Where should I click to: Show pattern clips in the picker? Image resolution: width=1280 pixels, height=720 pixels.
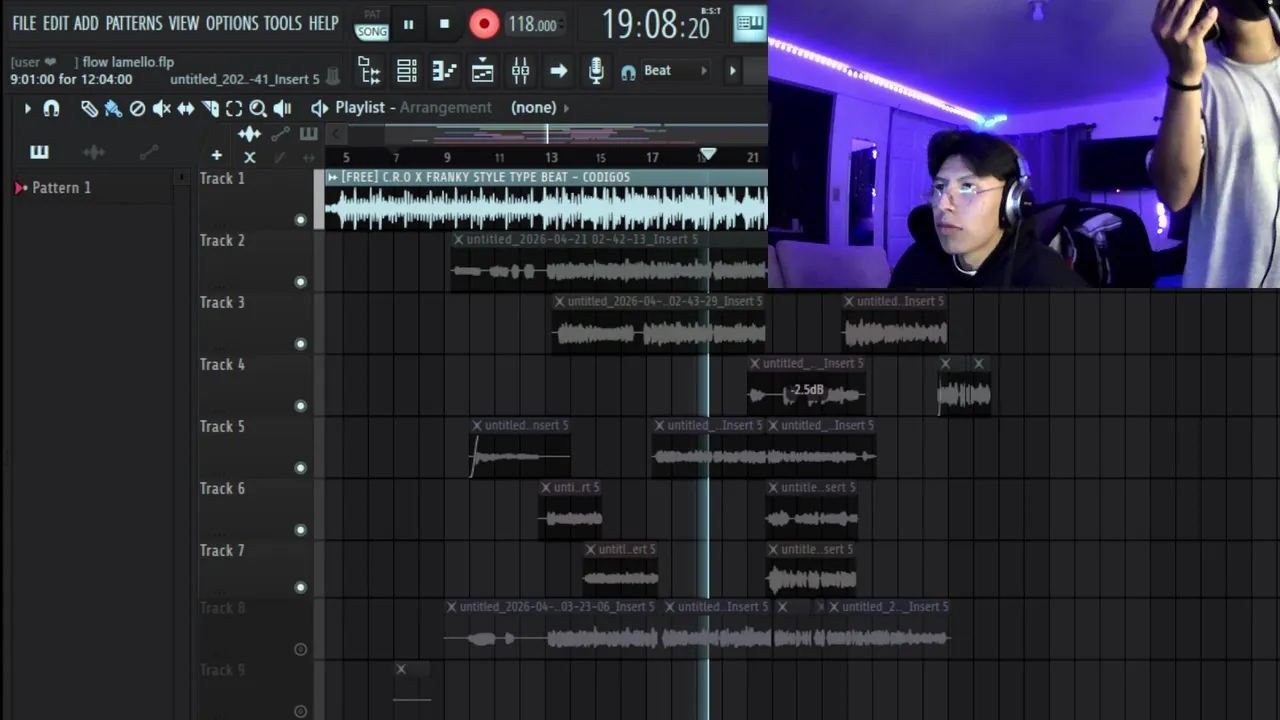[x=39, y=152]
